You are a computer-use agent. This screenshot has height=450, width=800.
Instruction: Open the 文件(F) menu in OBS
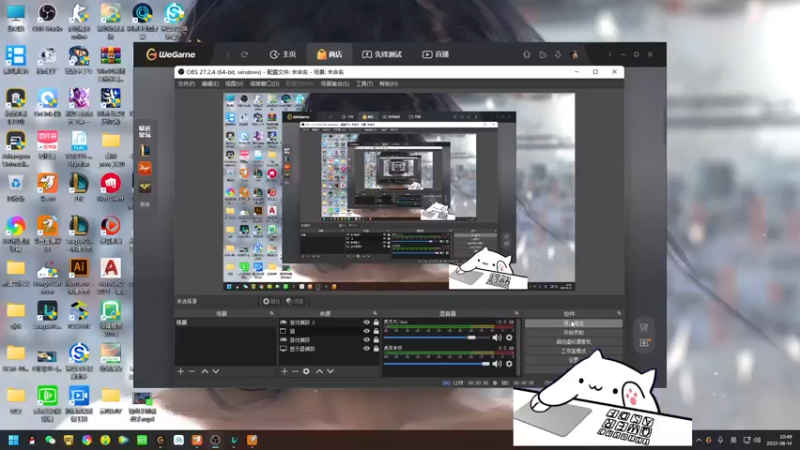point(186,84)
